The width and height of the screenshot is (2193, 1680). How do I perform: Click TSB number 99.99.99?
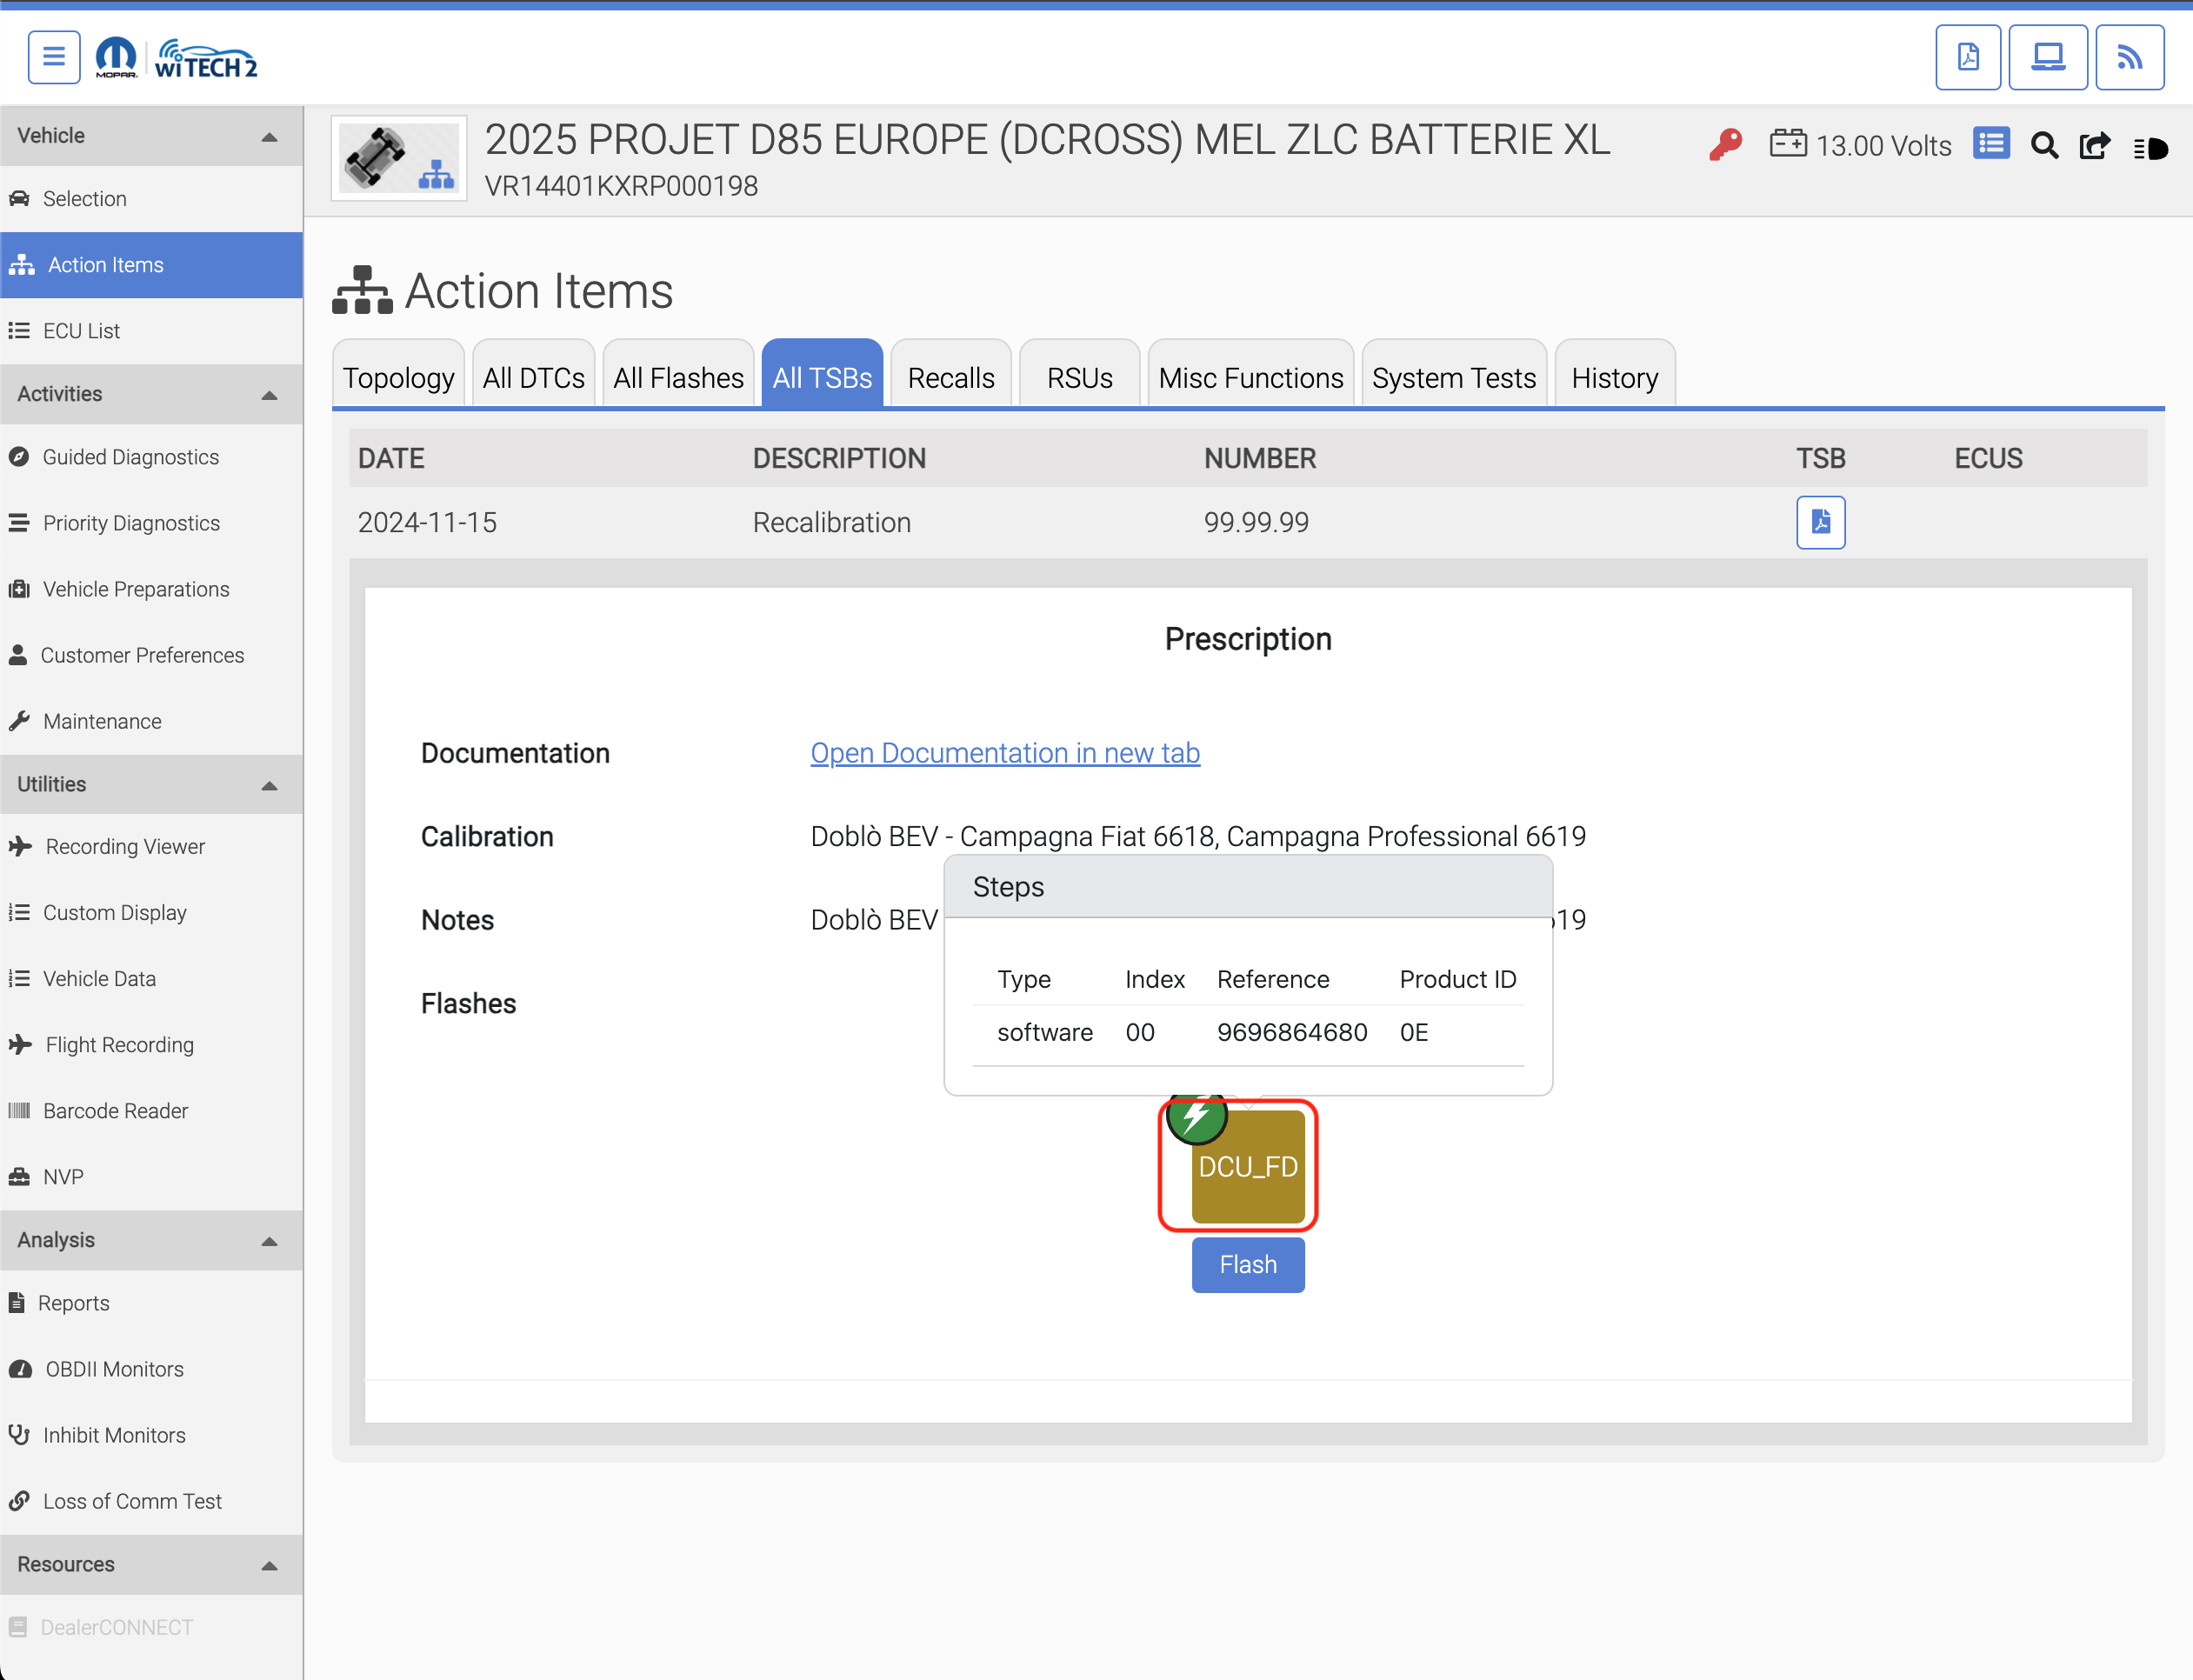1256,522
